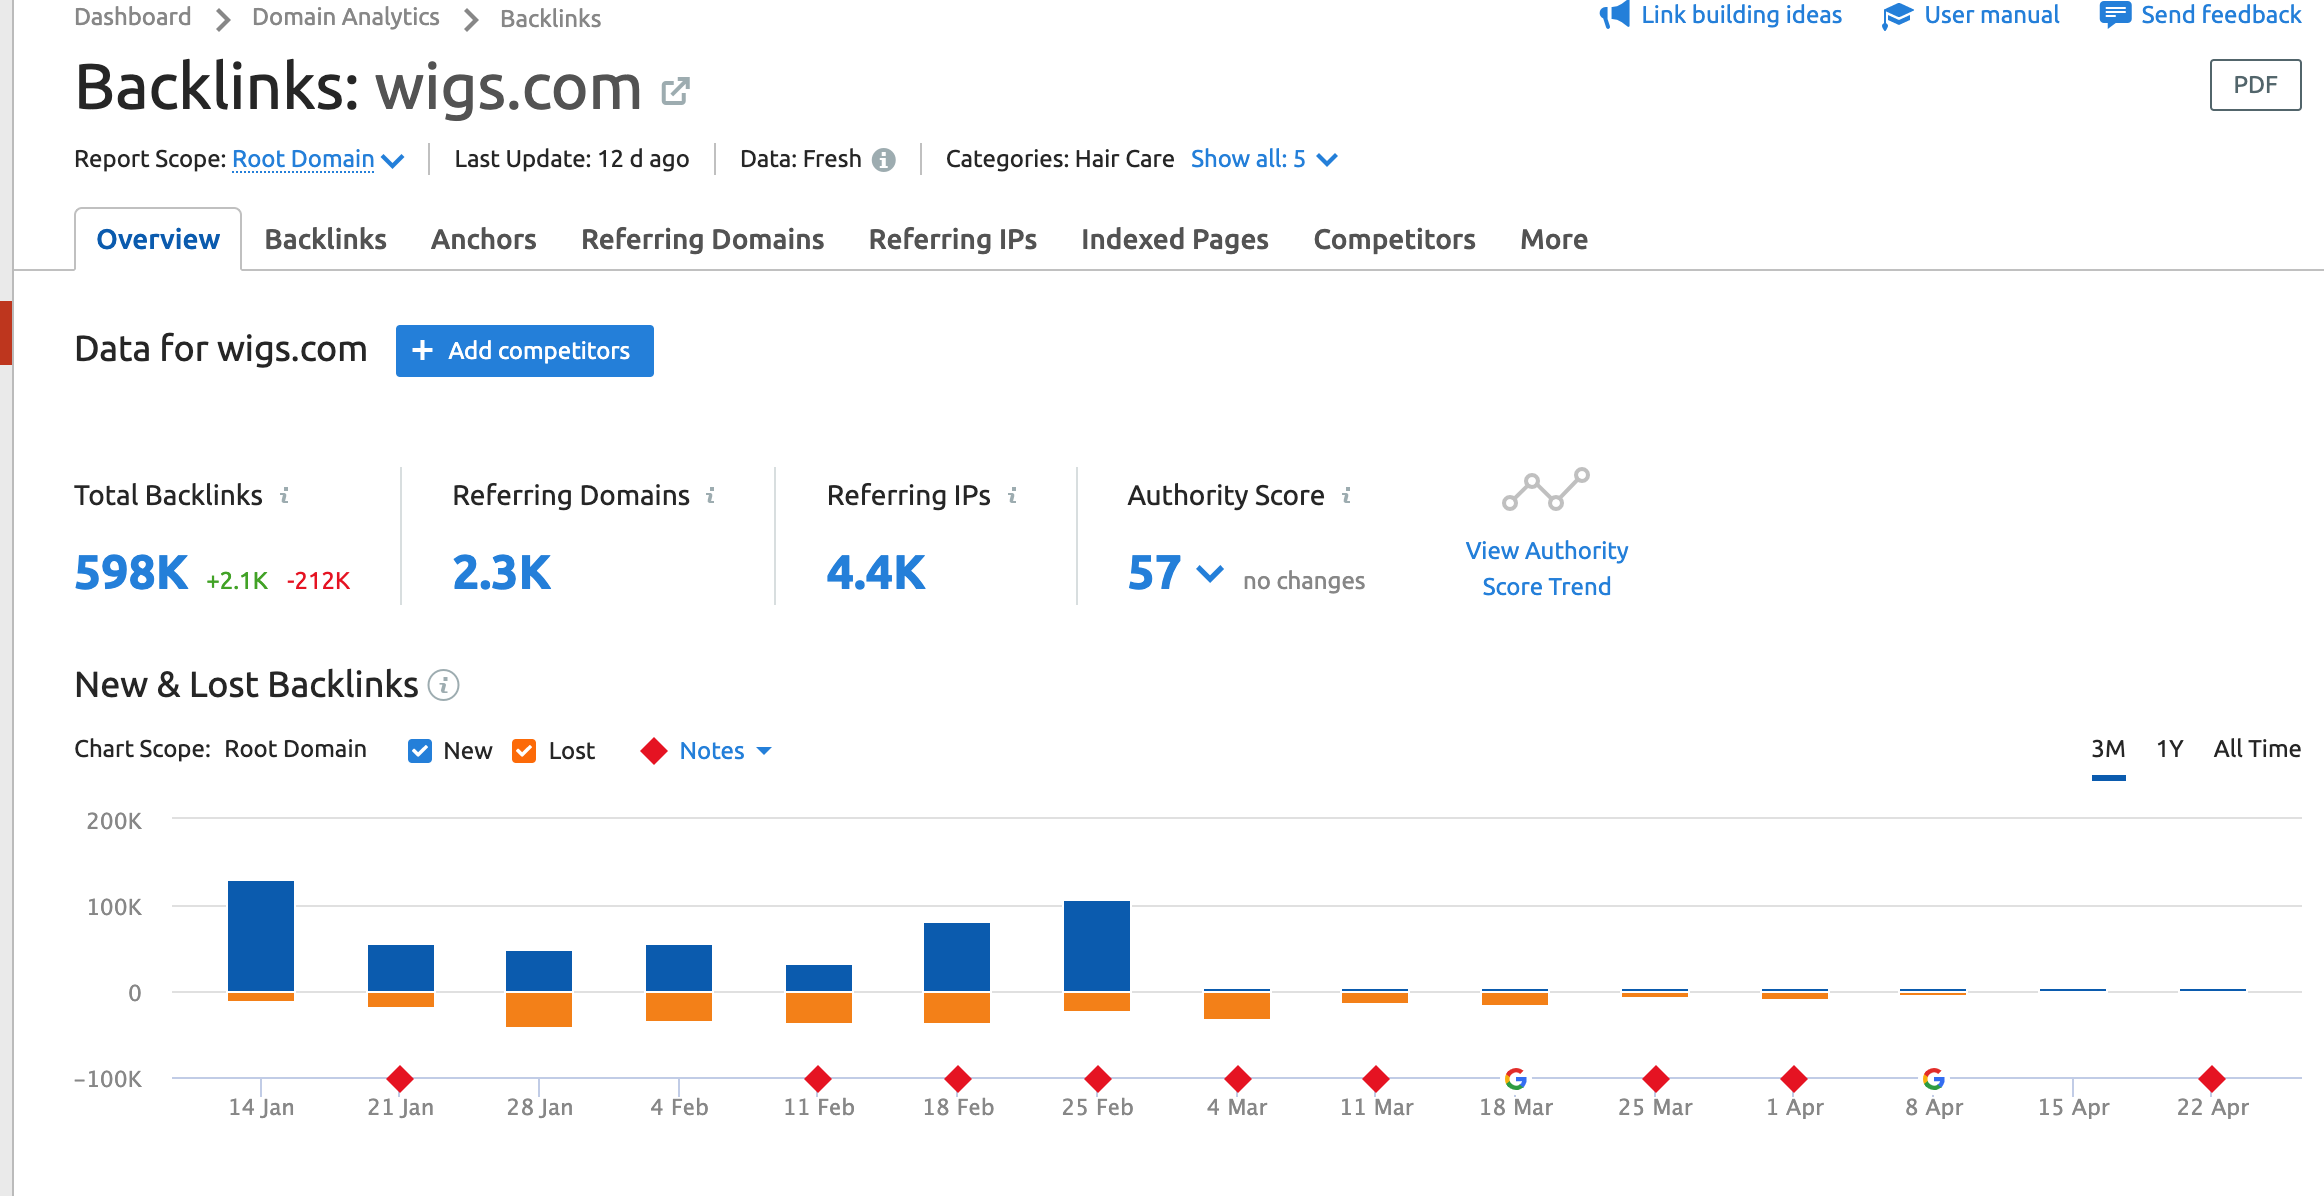Click the Link building ideas link
The width and height of the screenshot is (2324, 1196).
coord(1741,15)
